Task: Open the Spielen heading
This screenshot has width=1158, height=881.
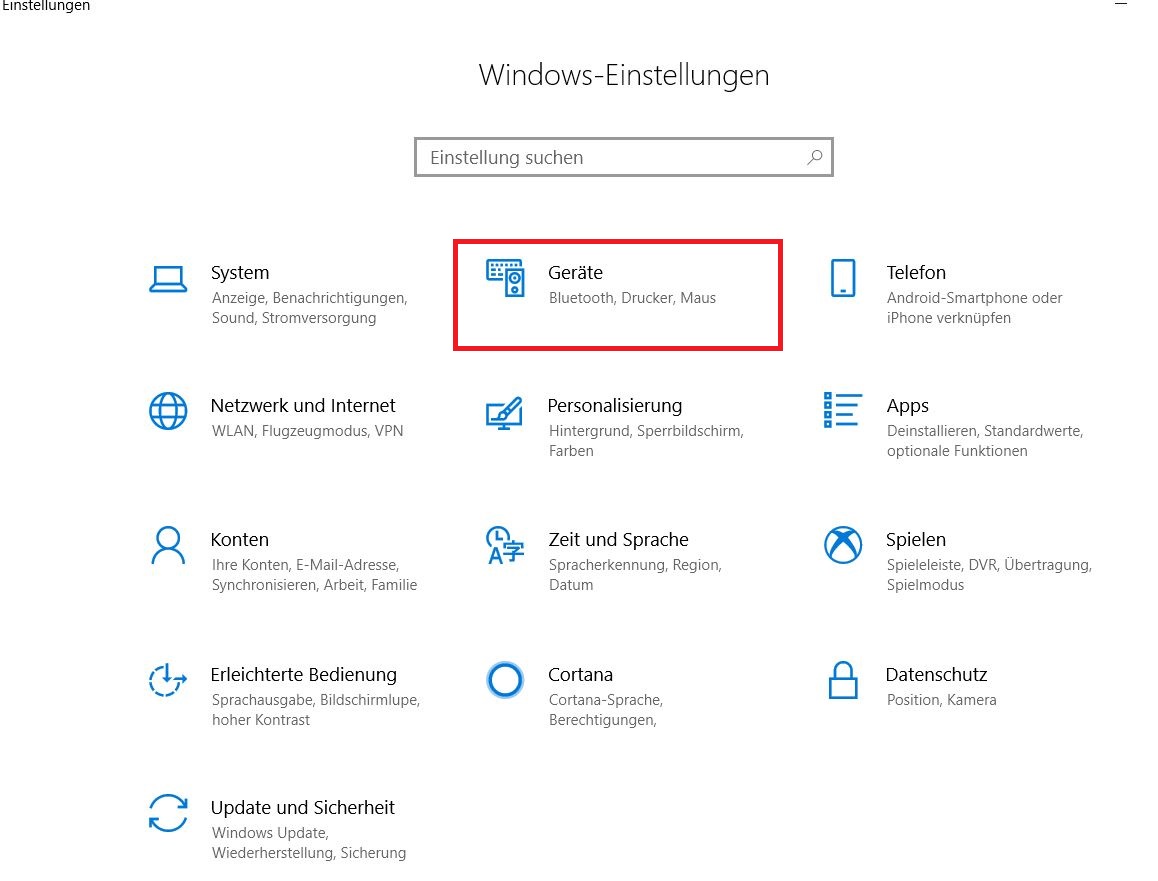Action: (x=916, y=540)
